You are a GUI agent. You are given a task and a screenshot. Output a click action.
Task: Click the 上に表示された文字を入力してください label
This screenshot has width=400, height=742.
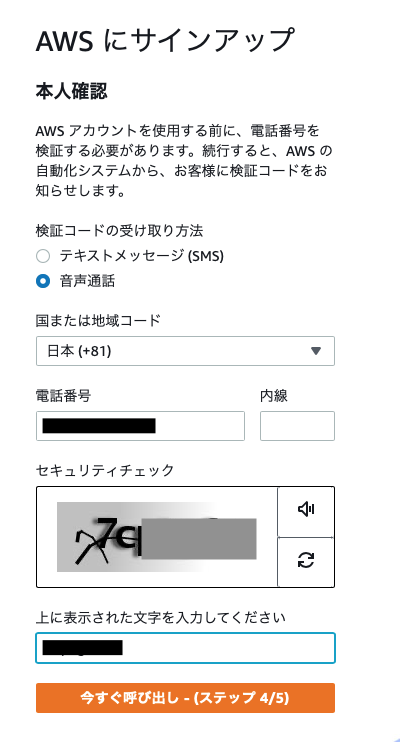click(161, 618)
